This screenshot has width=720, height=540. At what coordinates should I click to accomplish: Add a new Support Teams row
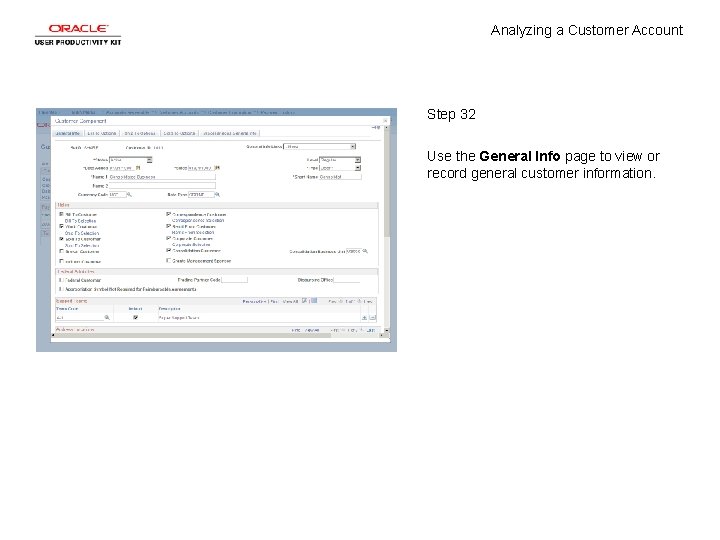click(365, 318)
